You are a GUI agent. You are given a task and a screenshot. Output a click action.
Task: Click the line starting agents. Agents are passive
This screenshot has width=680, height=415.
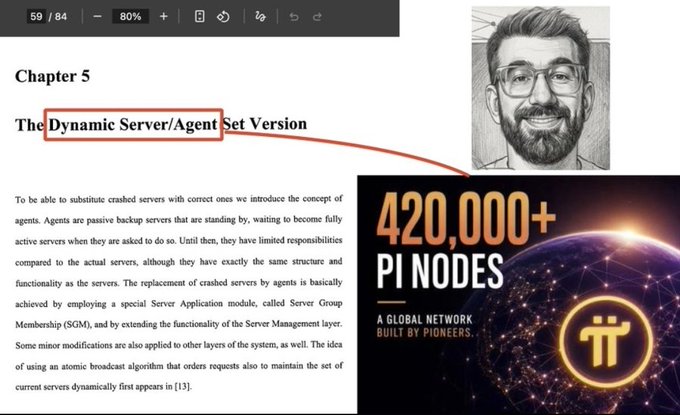click(179, 220)
